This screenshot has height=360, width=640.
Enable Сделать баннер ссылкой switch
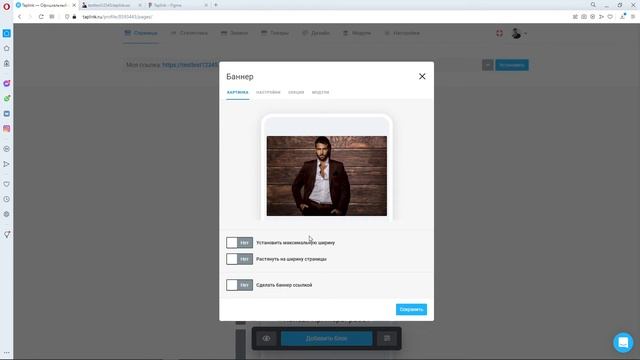(240, 285)
